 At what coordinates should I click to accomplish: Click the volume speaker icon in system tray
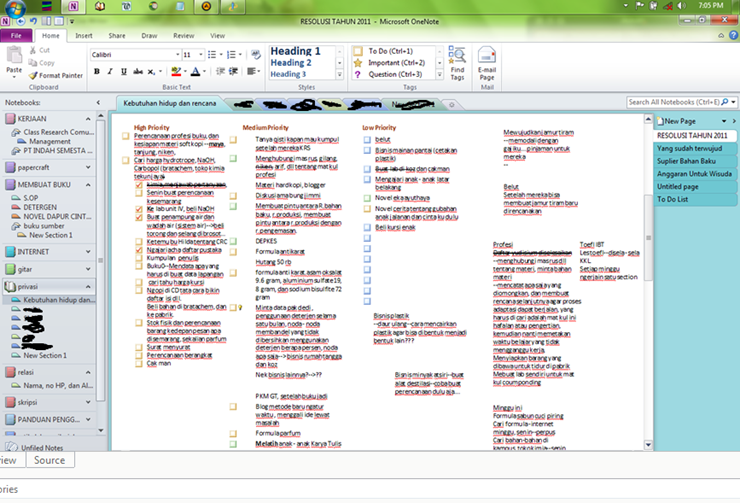pyautogui.click(x=681, y=6)
